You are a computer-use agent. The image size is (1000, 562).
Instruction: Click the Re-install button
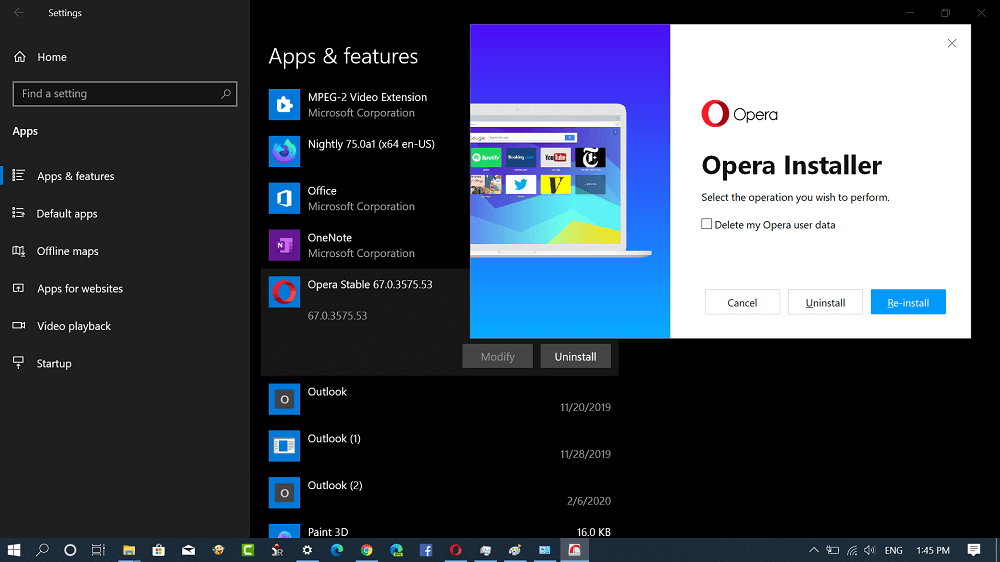[x=908, y=302]
